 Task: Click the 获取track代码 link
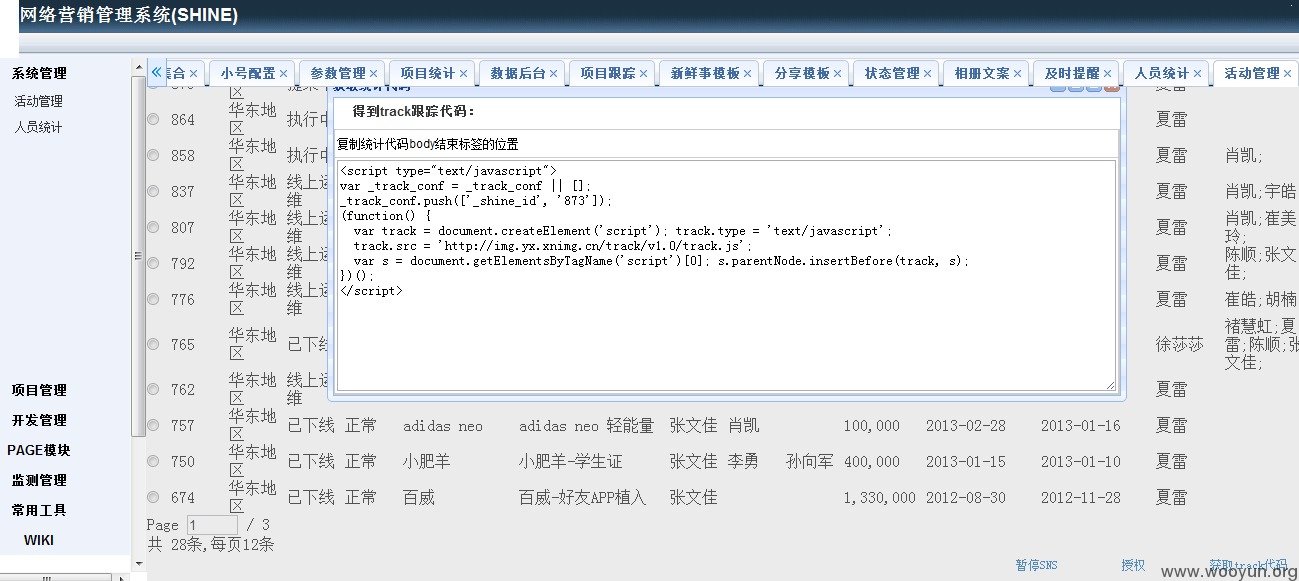1248,565
